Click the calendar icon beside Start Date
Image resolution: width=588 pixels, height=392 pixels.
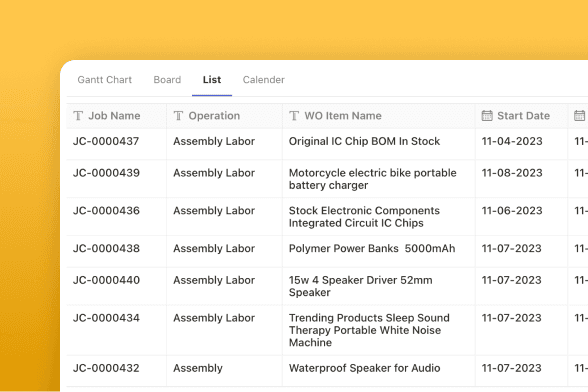point(487,116)
